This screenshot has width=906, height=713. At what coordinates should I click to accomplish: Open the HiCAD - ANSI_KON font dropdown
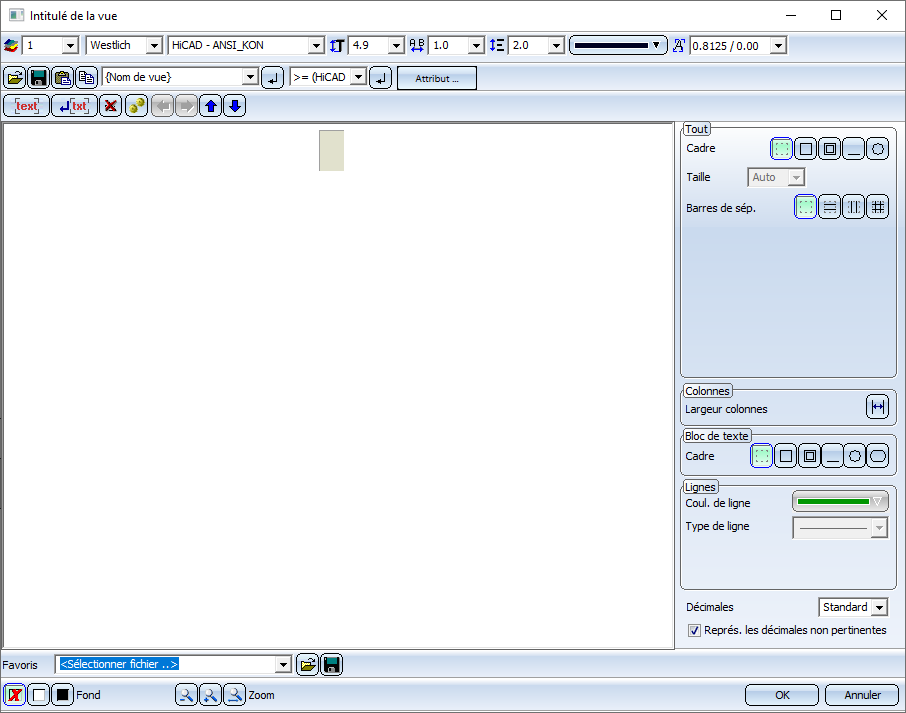(316, 46)
